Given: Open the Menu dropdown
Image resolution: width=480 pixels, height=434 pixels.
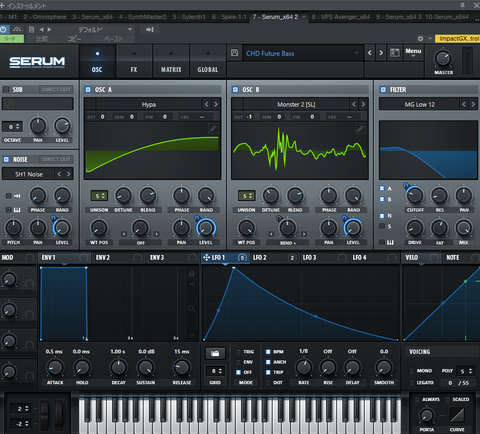Looking at the screenshot, I should [x=413, y=53].
